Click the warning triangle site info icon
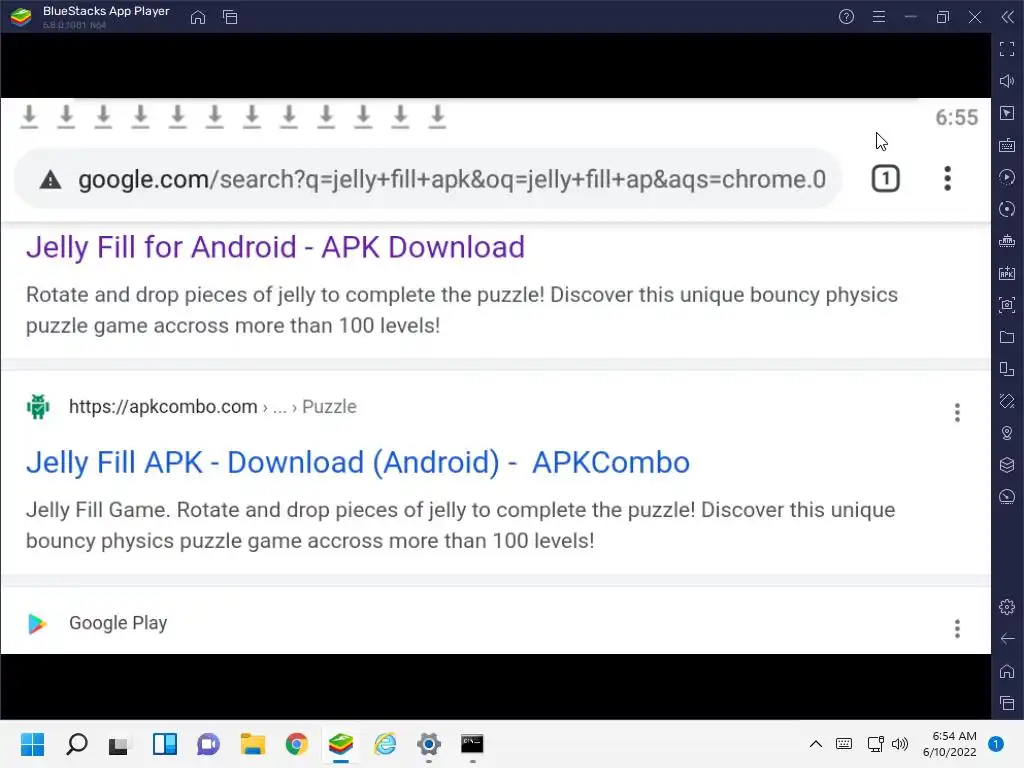1024x768 pixels. pos(50,180)
